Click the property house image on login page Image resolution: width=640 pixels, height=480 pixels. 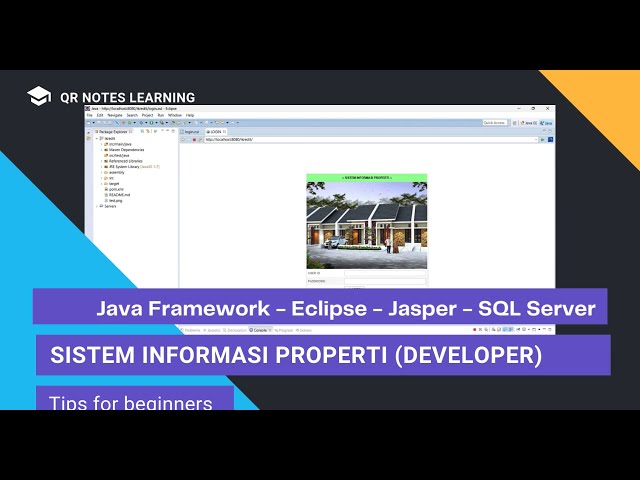coord(367,225)
